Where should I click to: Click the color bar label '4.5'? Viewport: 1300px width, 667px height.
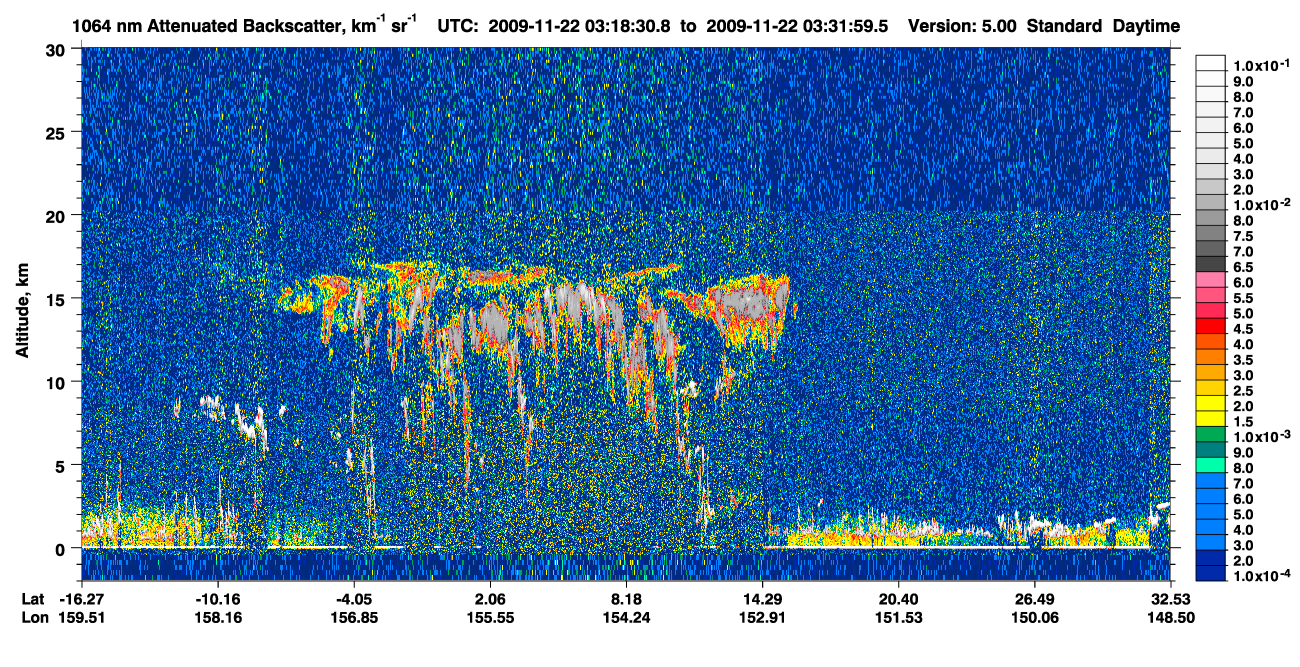click(x=1243, y=328)
